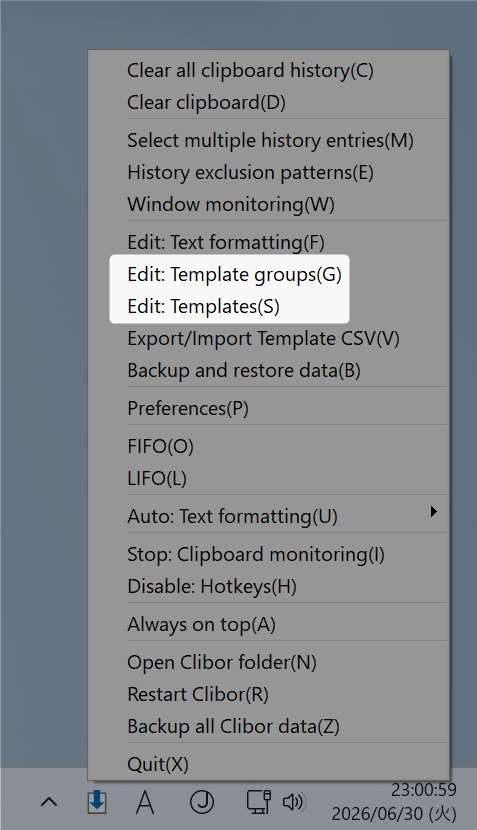Toggle Always on top(A)
This screenshot has height=830, width=477.
click(x=268, y=624)
